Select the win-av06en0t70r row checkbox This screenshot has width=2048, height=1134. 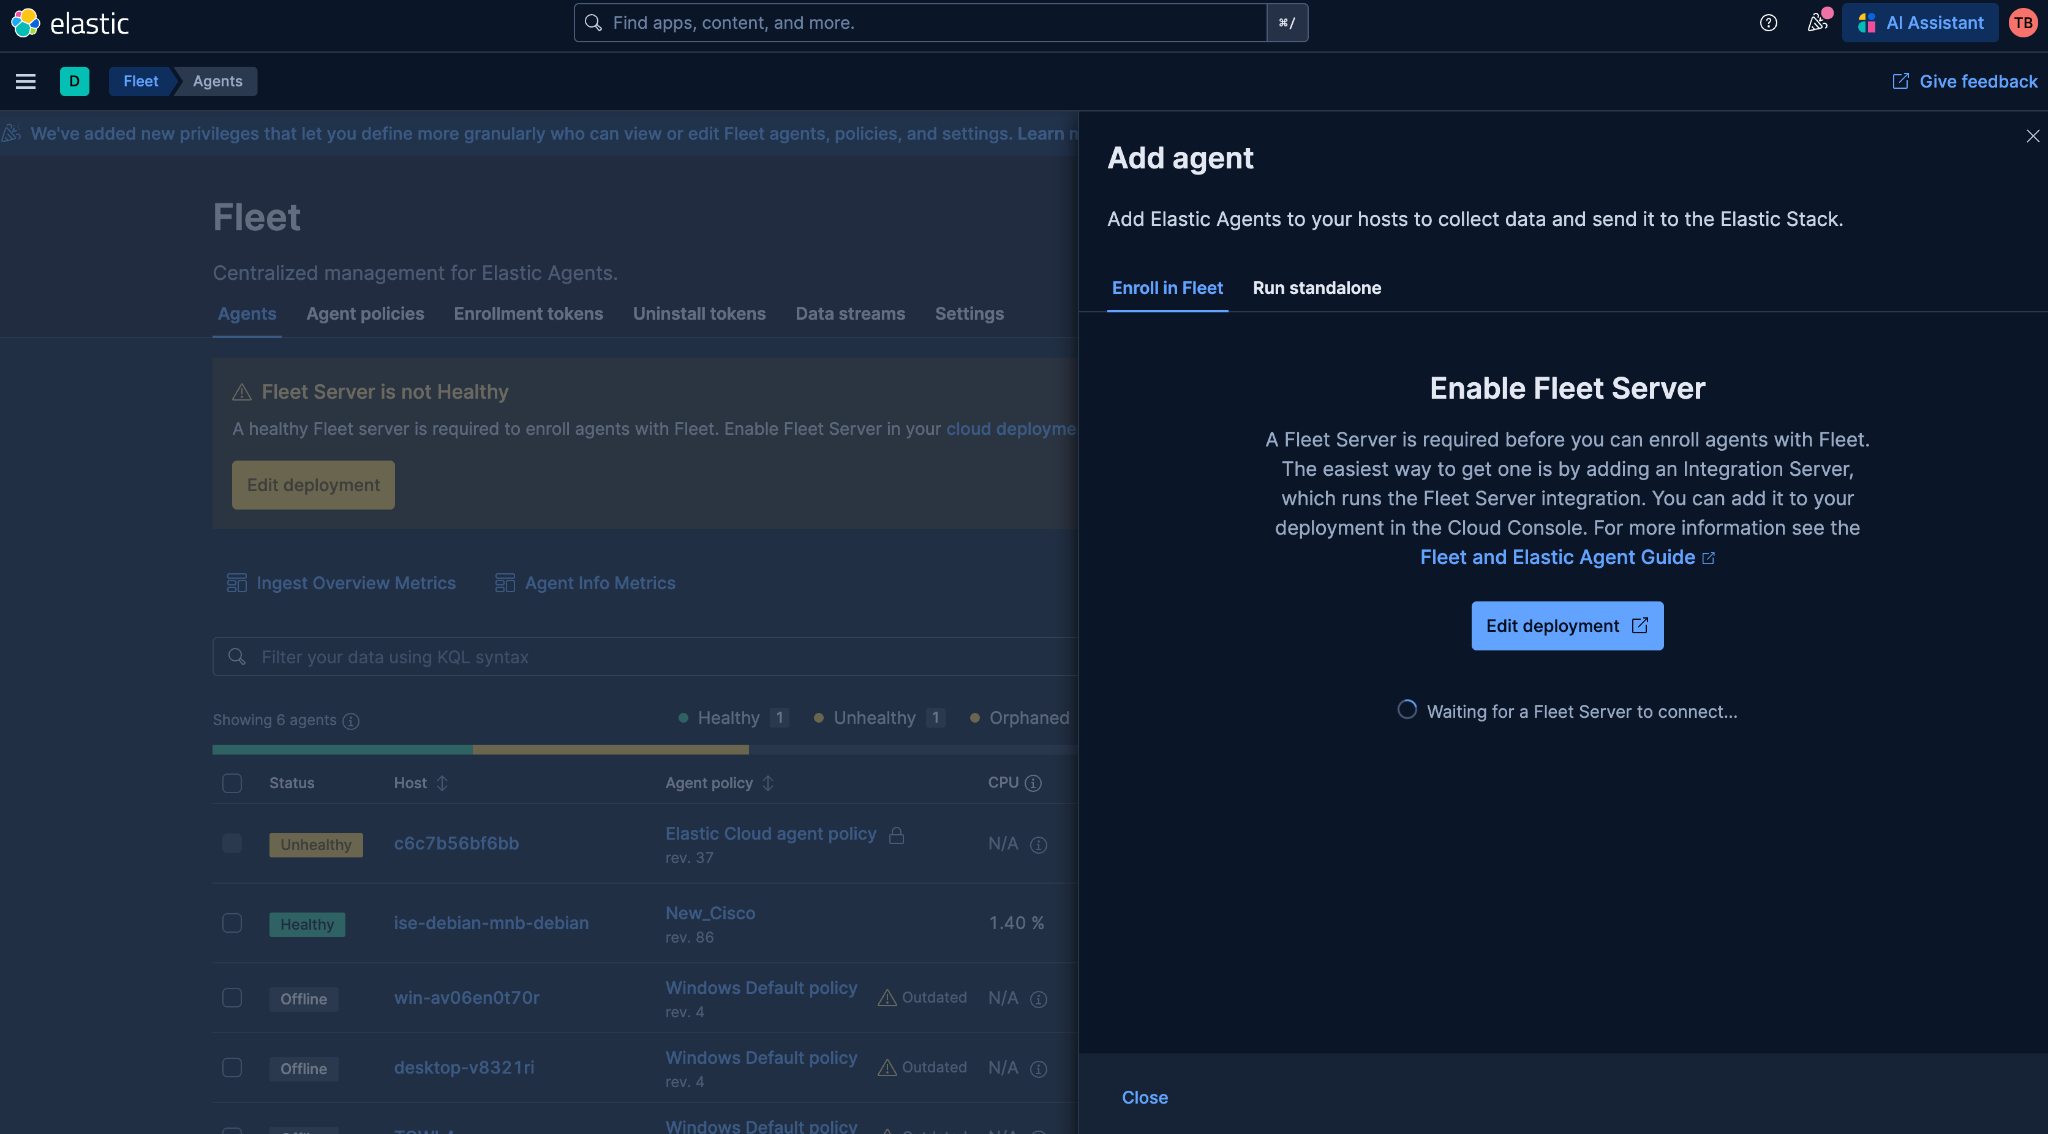232,998
